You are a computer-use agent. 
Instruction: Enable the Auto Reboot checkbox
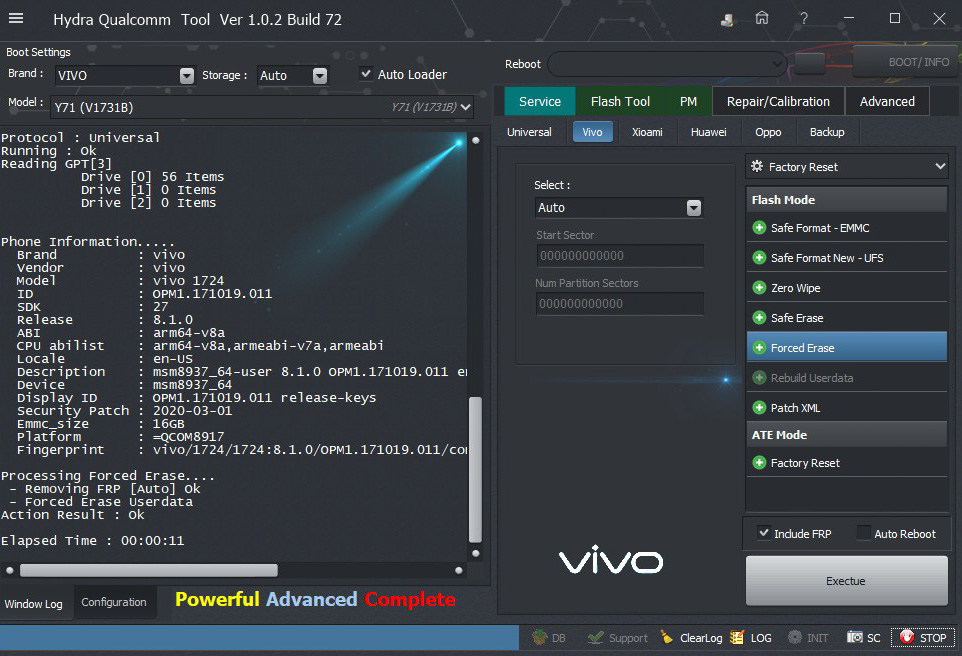(x=863, y=533)
